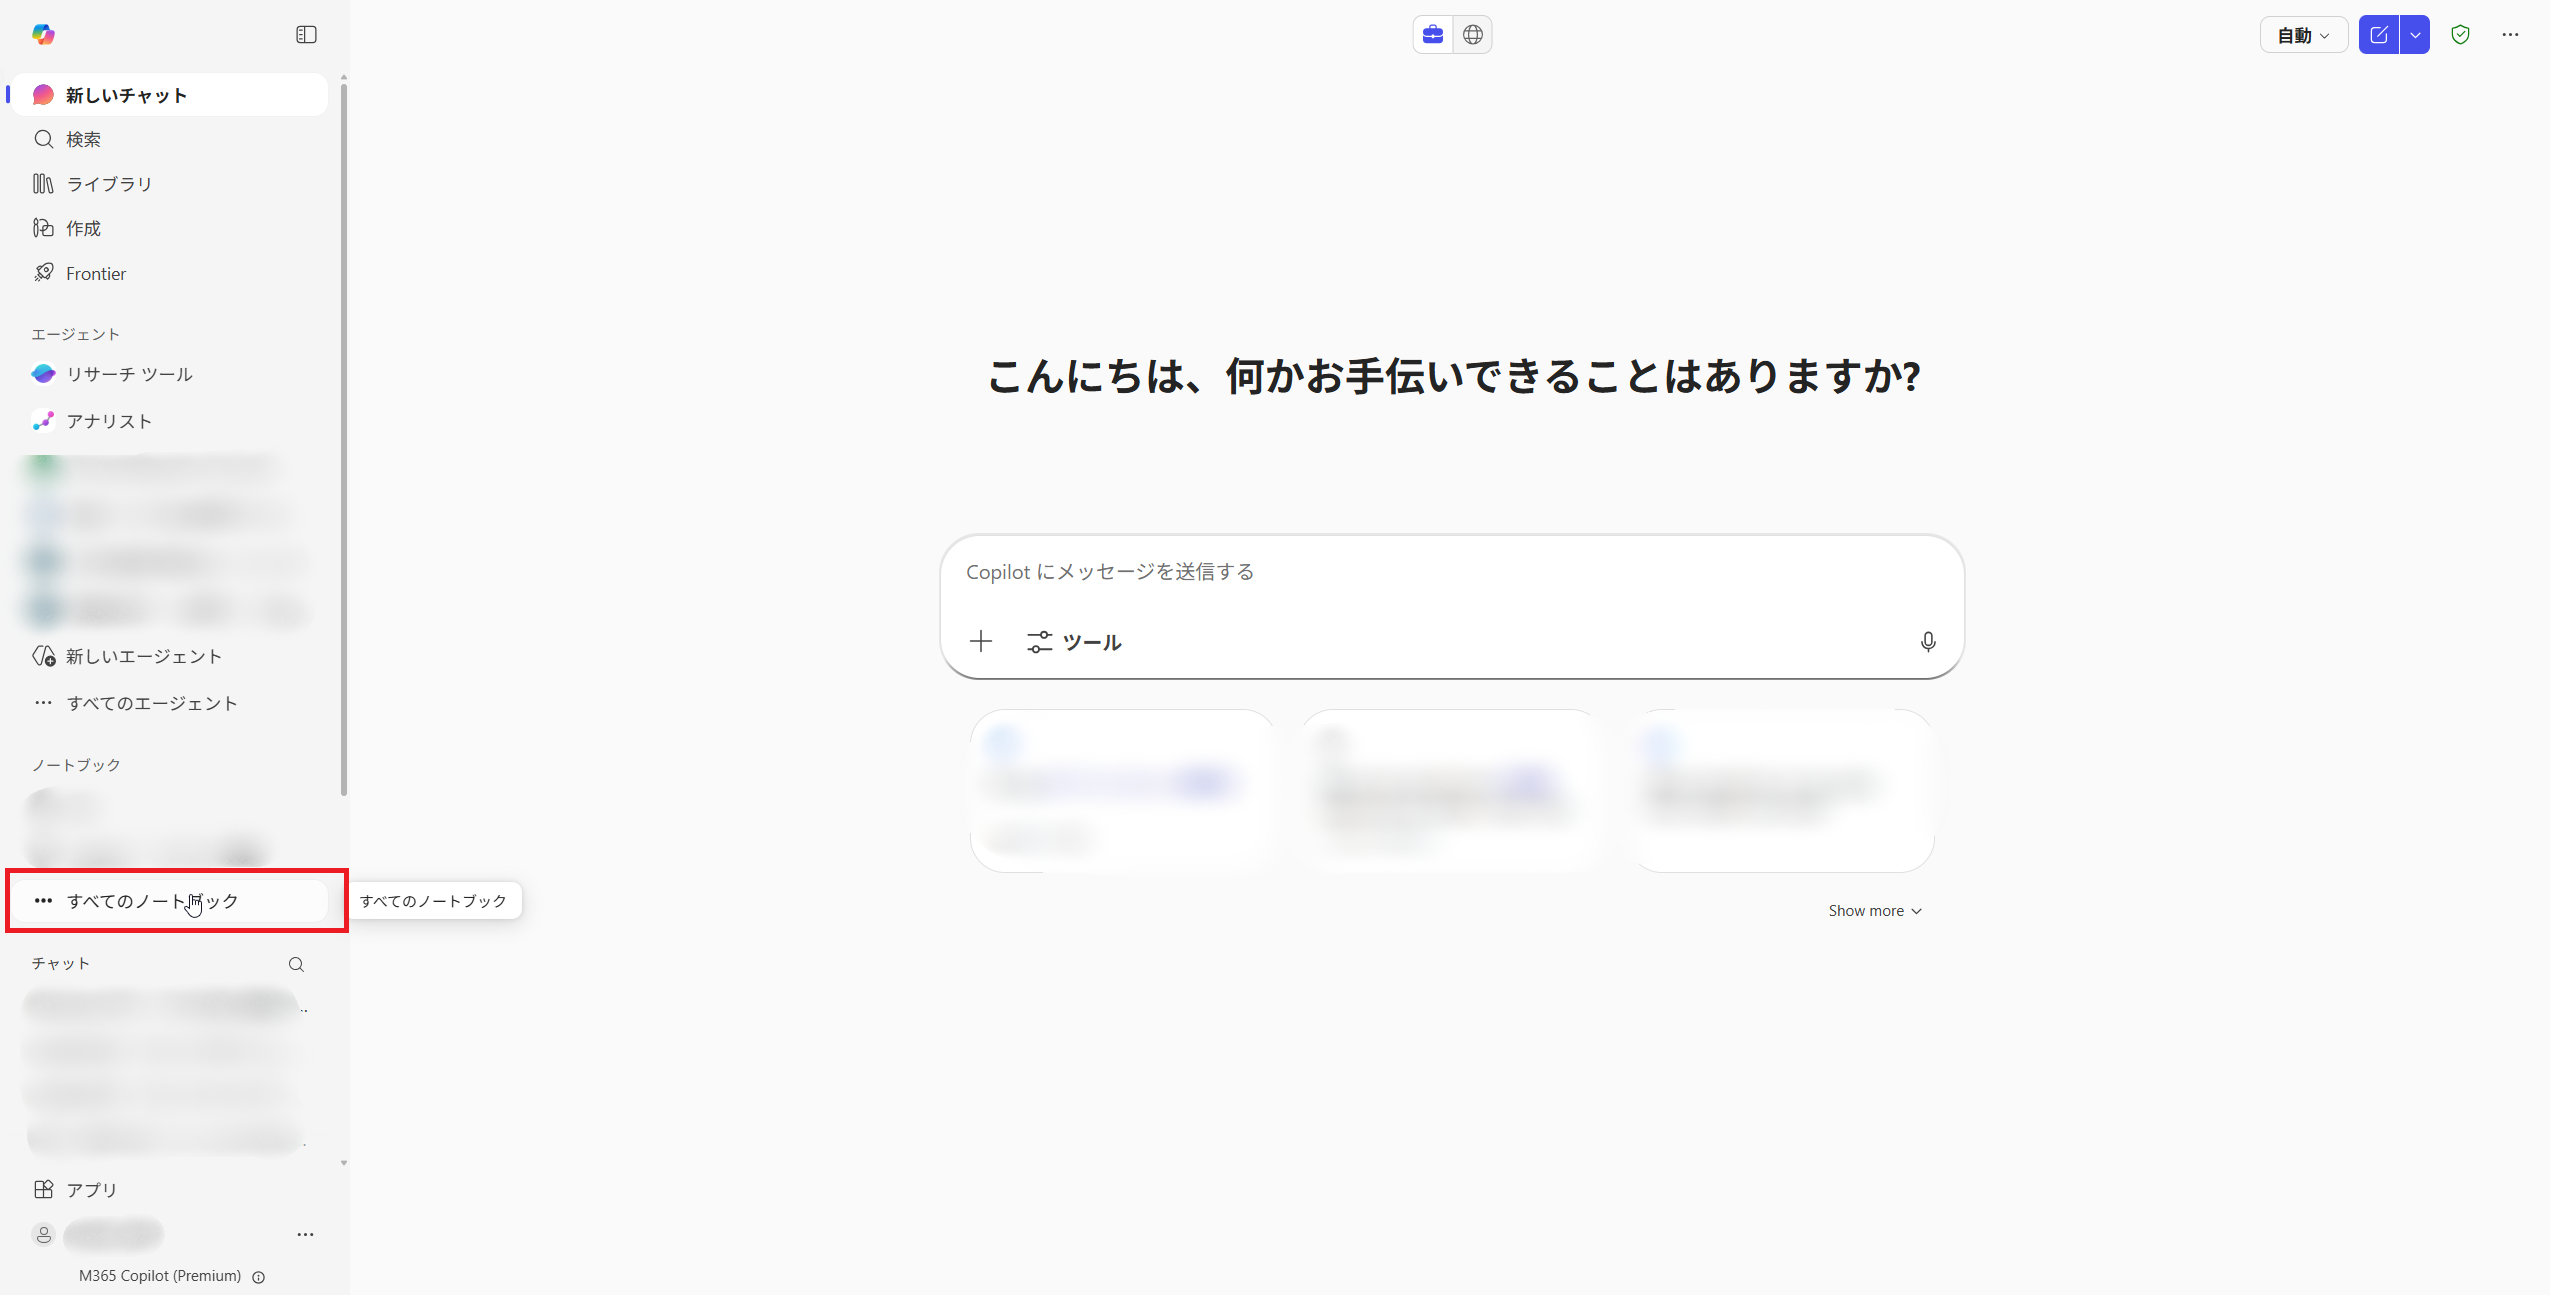The image size is (2550, 1295).
Task: Expand Show more suggestion cards
Action: (x=1874, y=910)
